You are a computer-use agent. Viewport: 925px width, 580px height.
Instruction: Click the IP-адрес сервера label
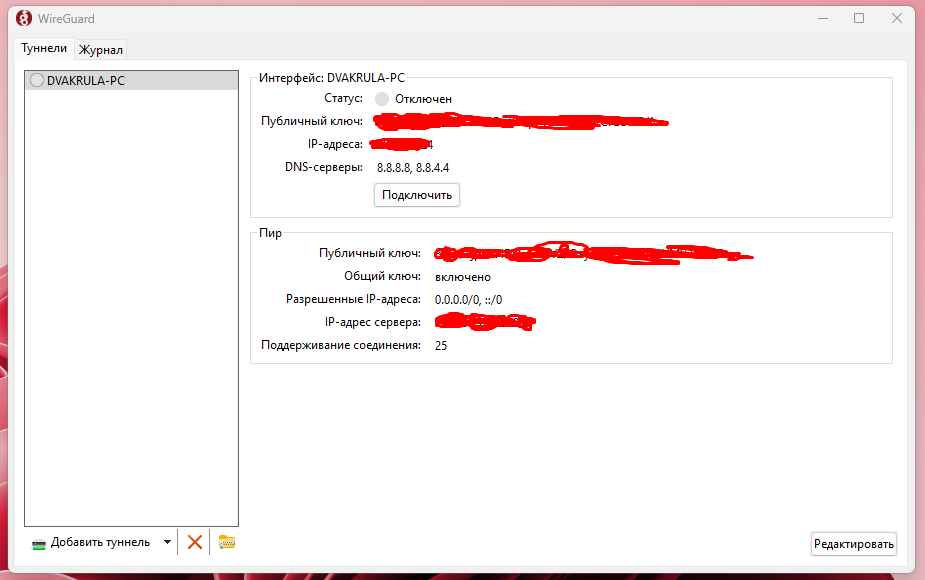click(373, 322)
